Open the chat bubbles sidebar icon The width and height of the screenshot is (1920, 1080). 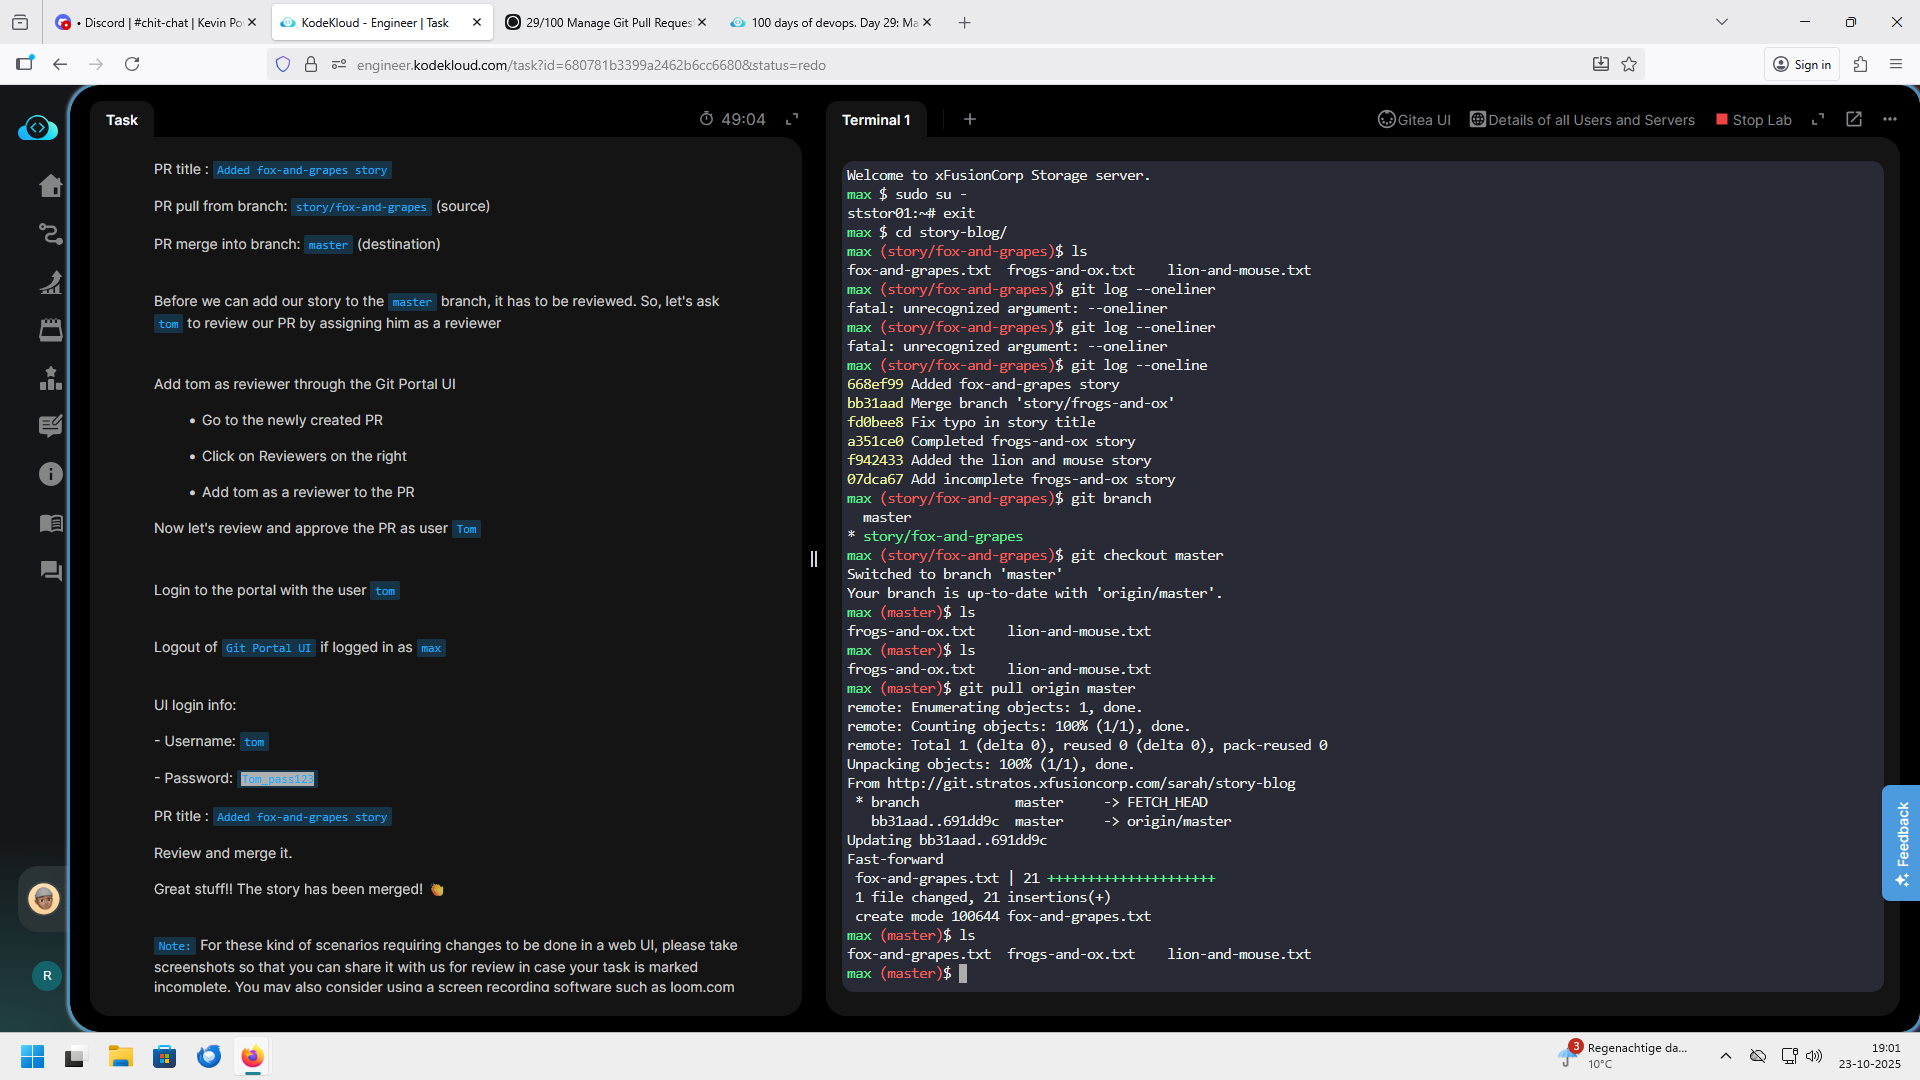(50, 571)
